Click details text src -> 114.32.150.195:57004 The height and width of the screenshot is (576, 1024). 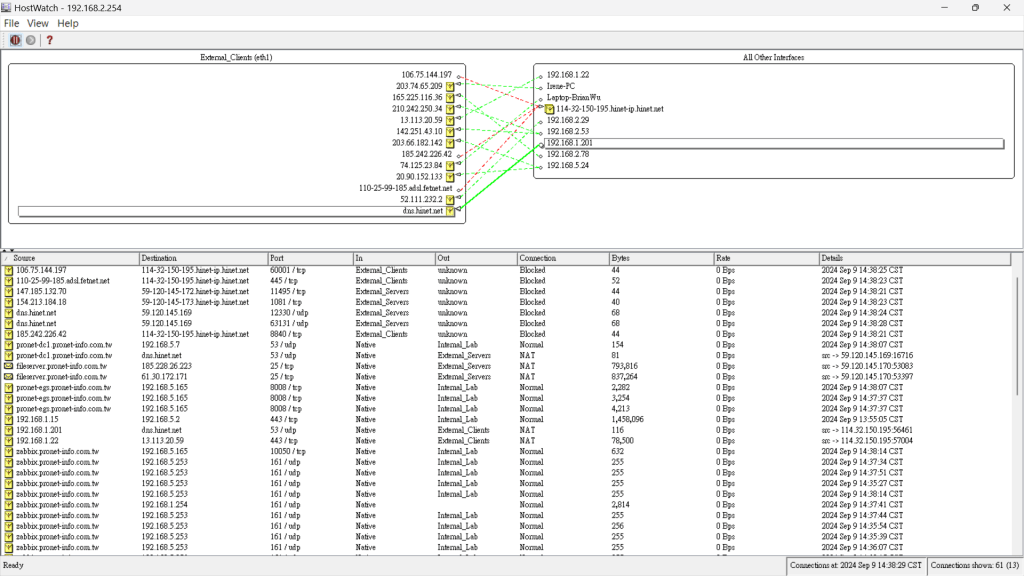(867, 441)
